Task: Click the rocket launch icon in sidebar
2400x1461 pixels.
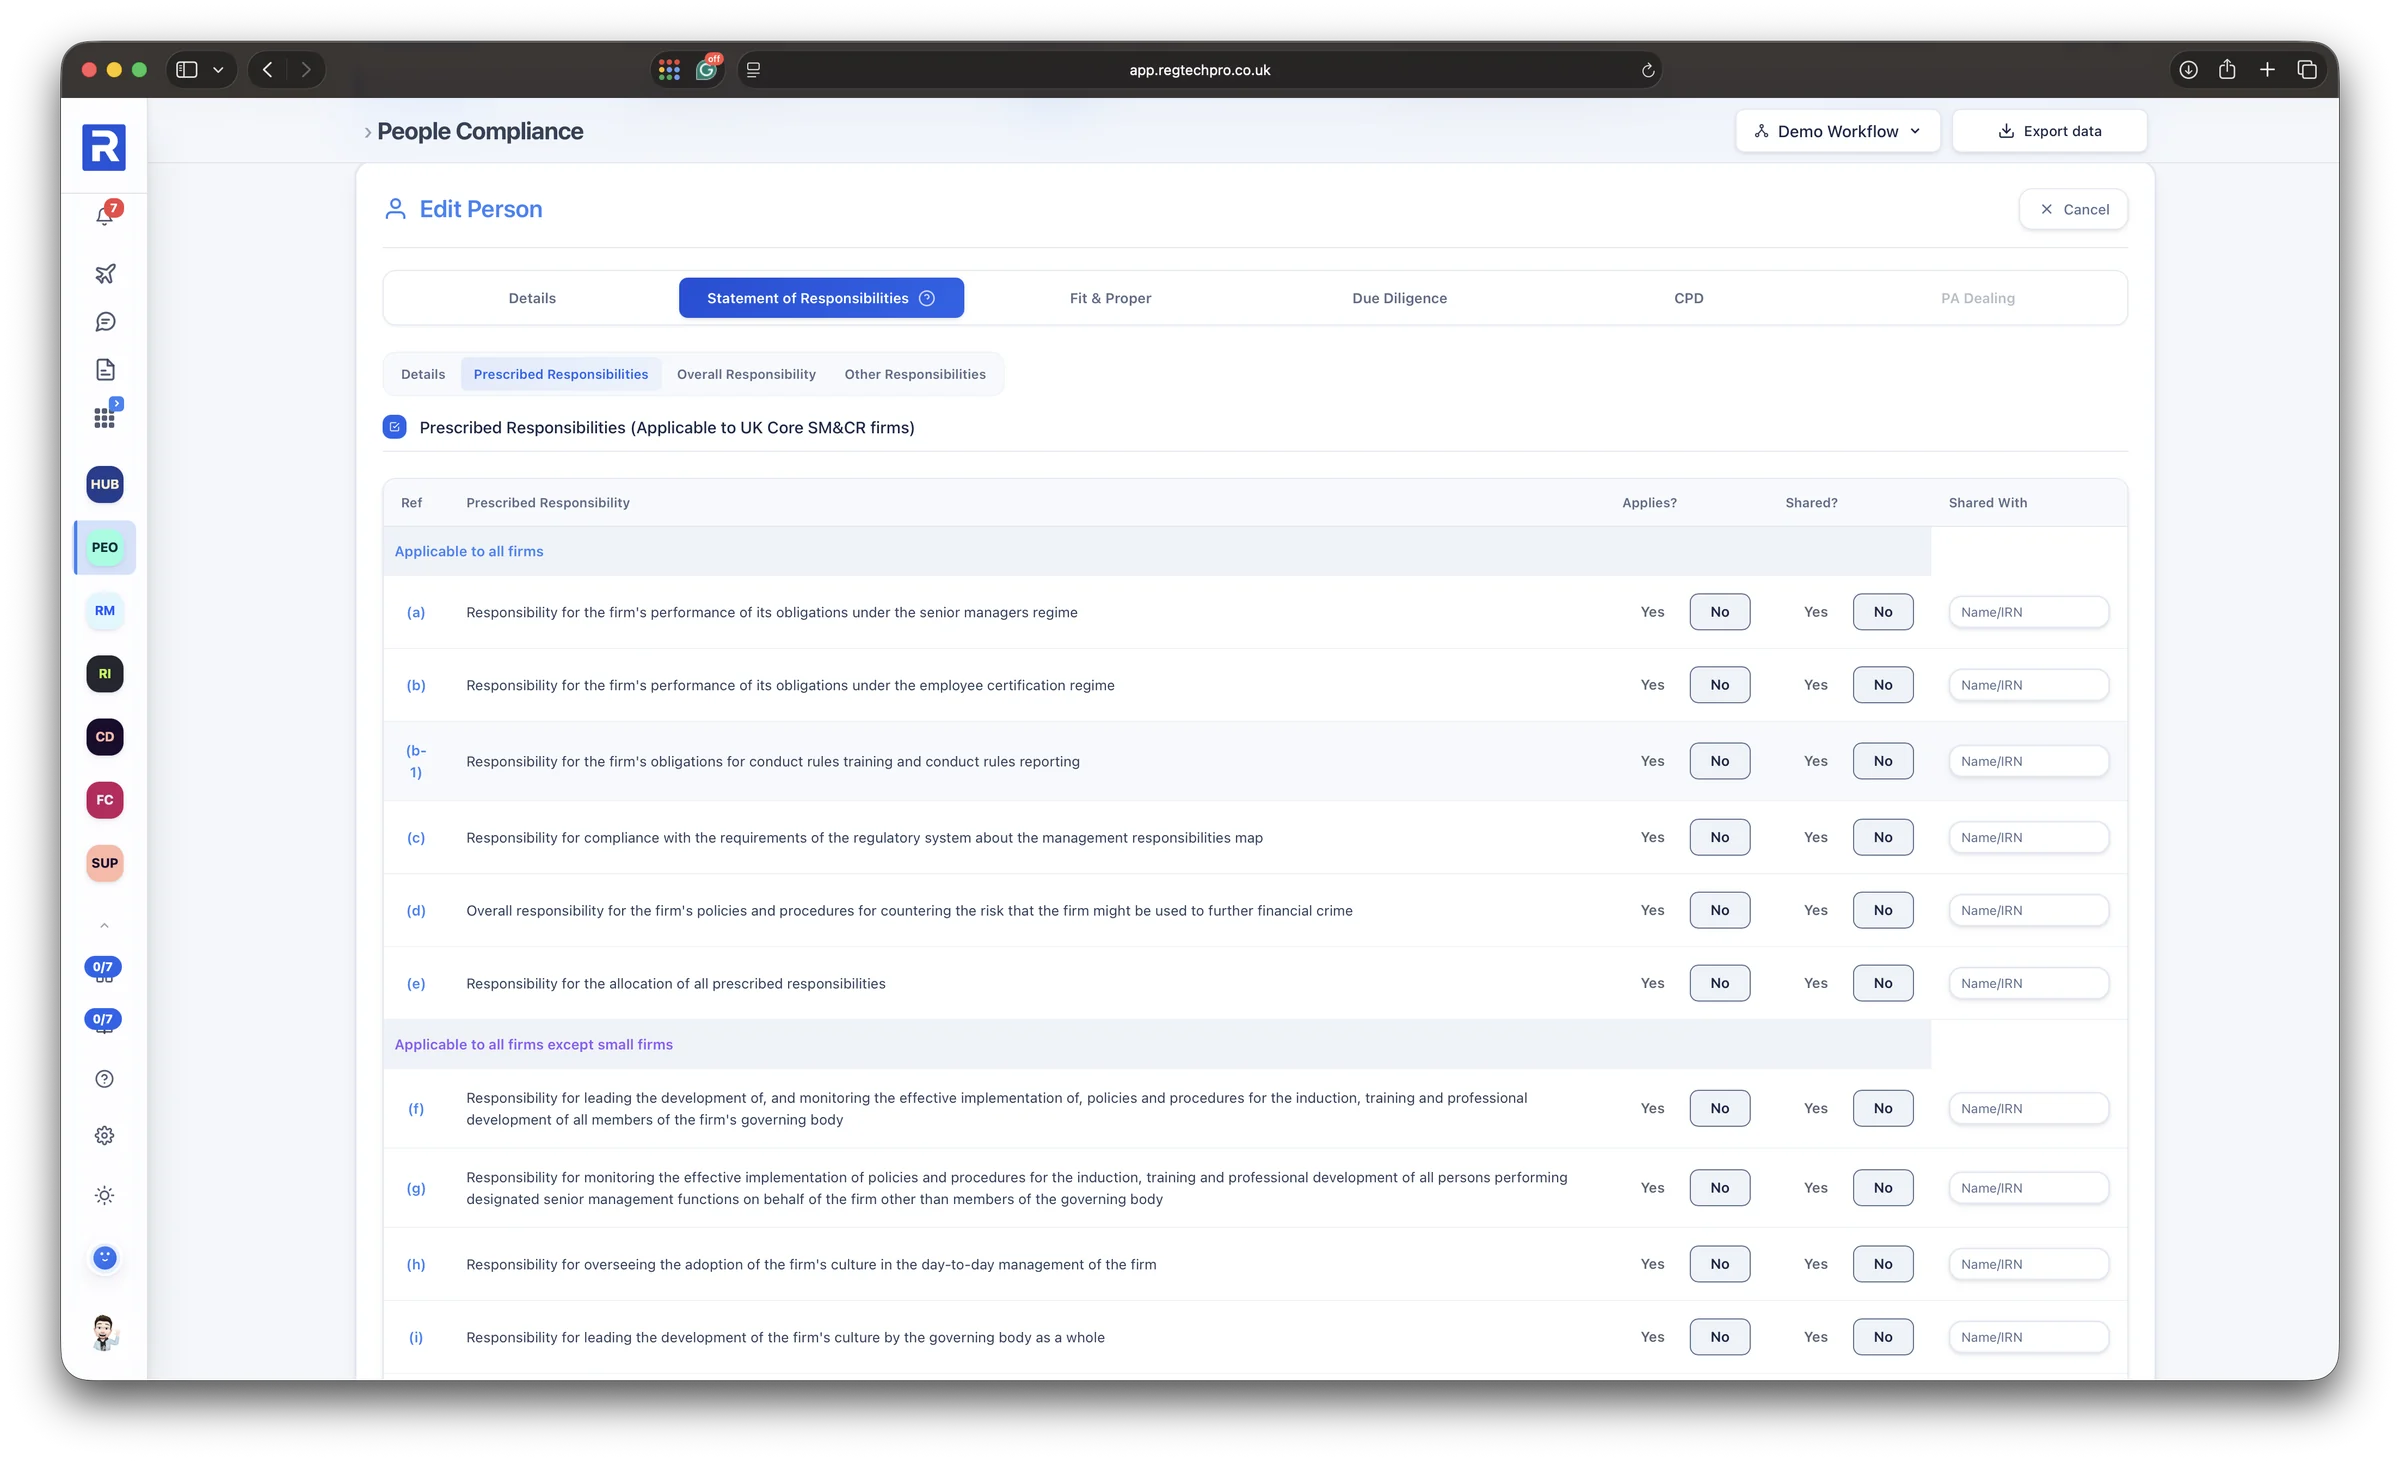Action: coord(105,273)
